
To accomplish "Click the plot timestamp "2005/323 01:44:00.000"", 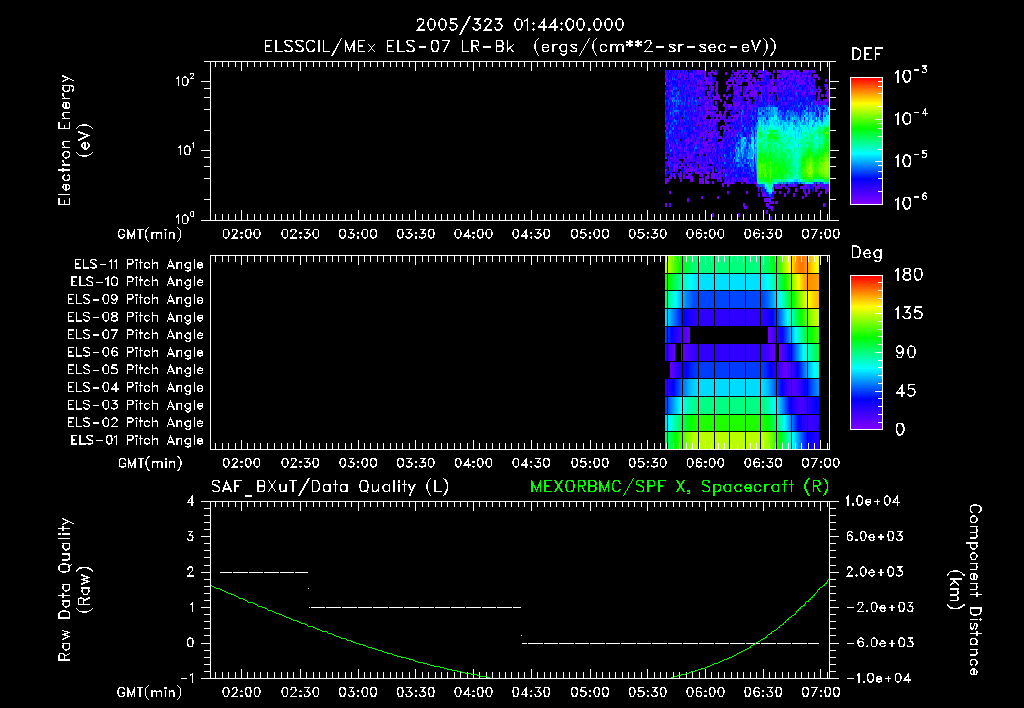I will (x=520, y=25).
